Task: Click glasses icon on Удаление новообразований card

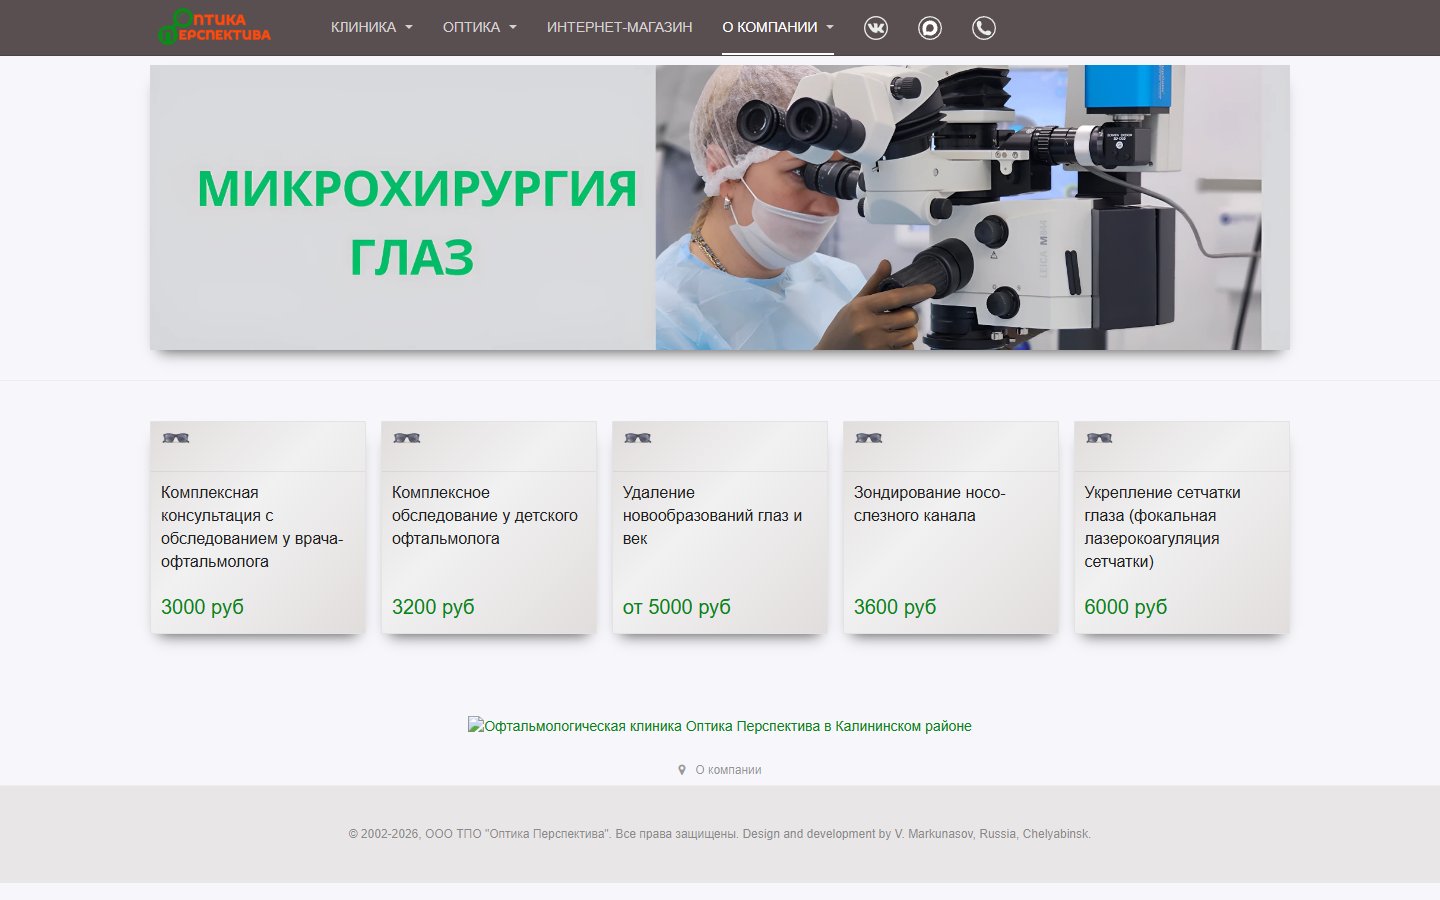Action: [638, 438]
